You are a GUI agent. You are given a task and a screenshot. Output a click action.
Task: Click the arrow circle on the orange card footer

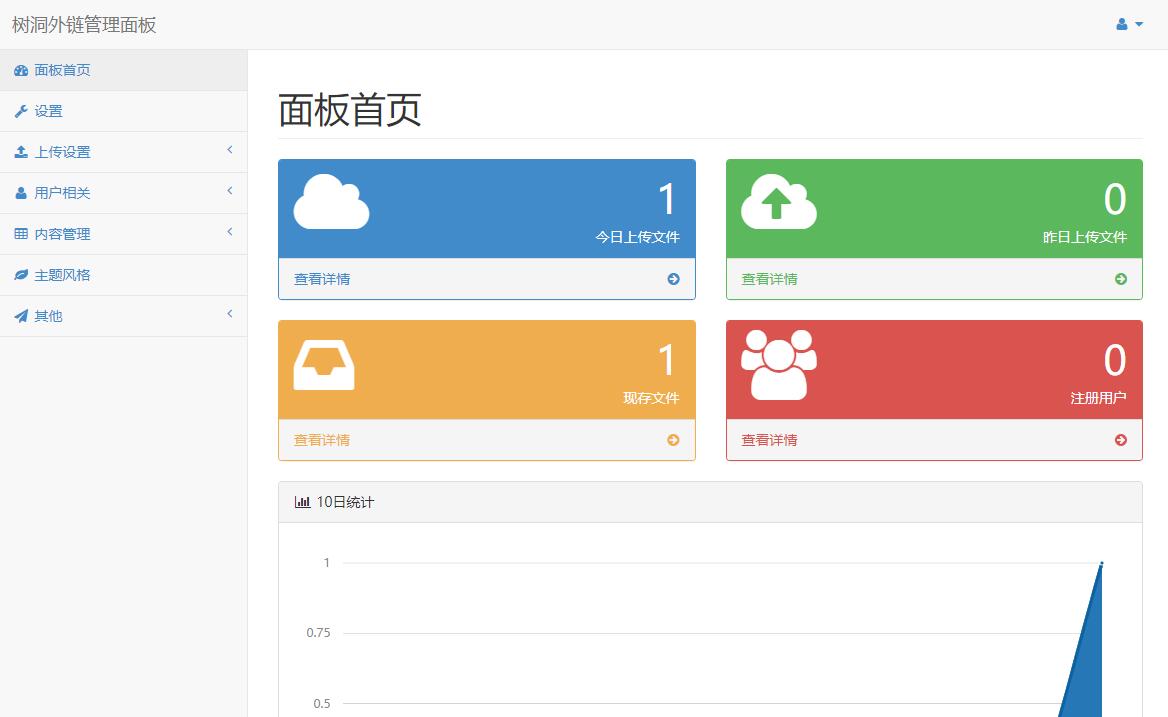pyautogui.click(x=673, y=440)
